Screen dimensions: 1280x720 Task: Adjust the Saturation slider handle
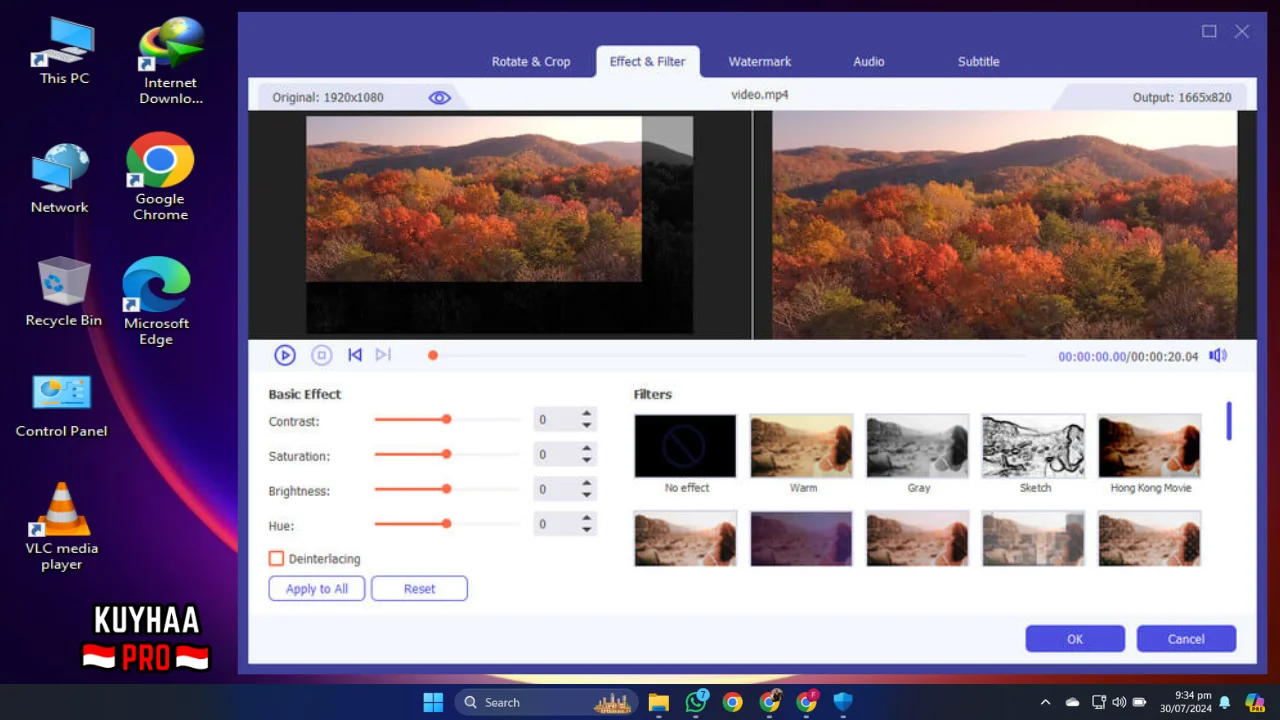coord(447,454)
